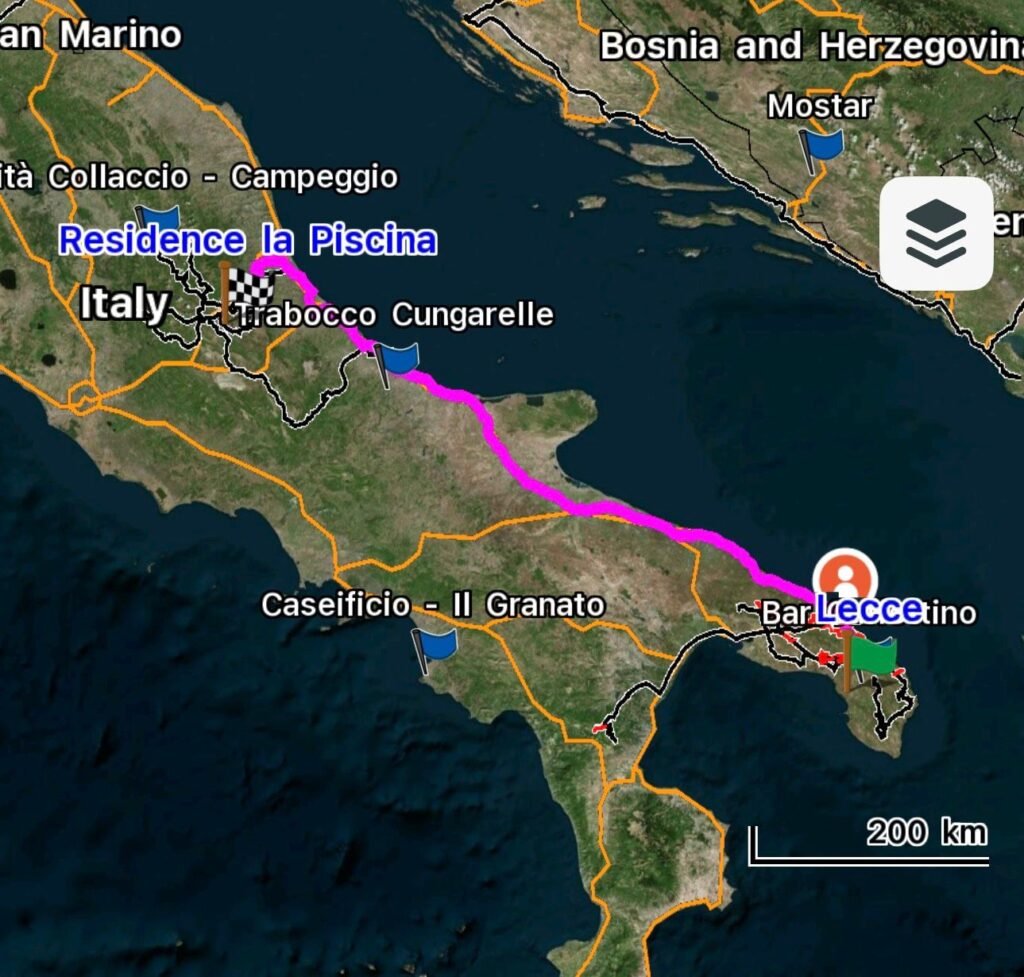Tap the Trabocco Cungarelle blue flag

[396, 366]
